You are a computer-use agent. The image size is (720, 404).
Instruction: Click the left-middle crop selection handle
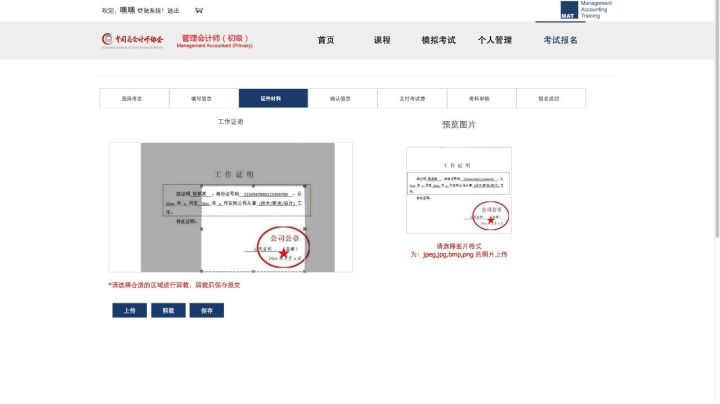pos(201,229)
